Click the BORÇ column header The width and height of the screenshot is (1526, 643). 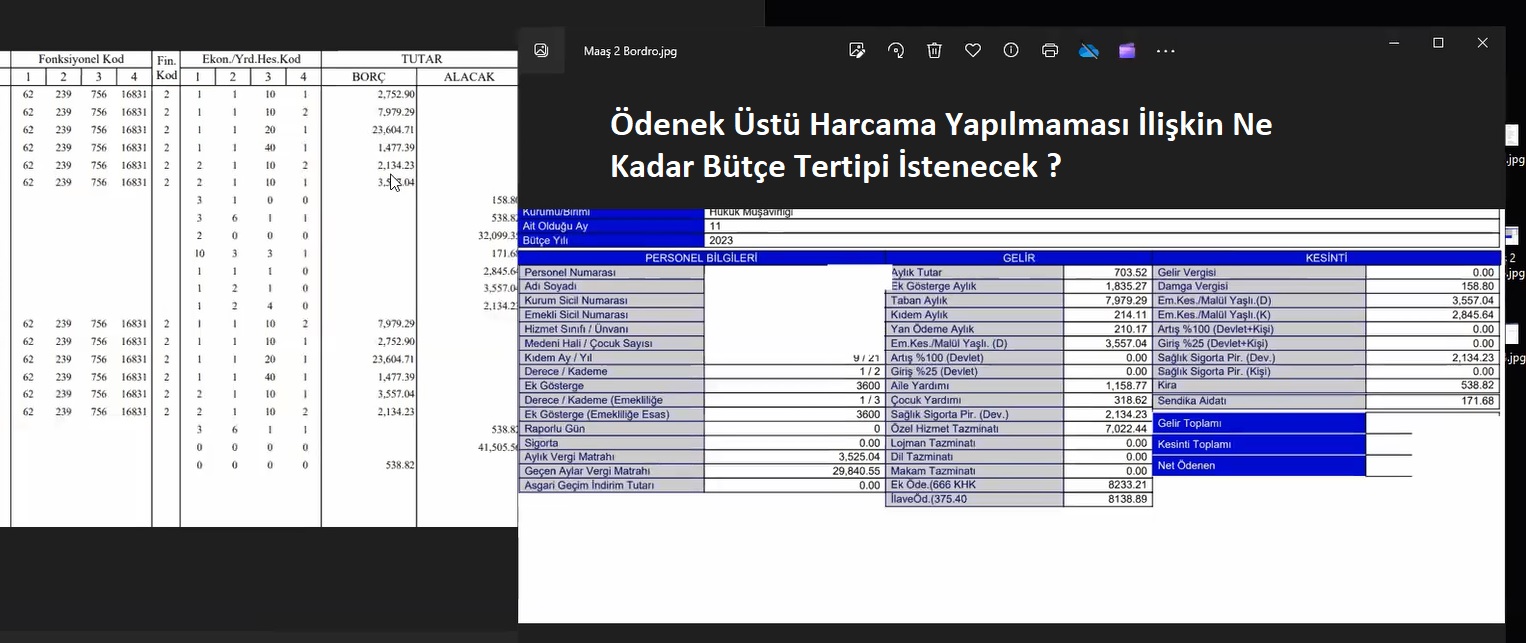[368, 77]
